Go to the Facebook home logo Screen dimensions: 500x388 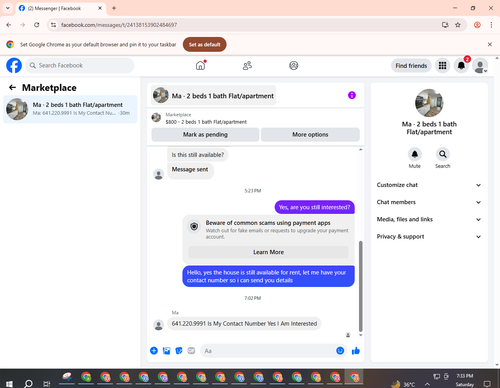(14, 65)
